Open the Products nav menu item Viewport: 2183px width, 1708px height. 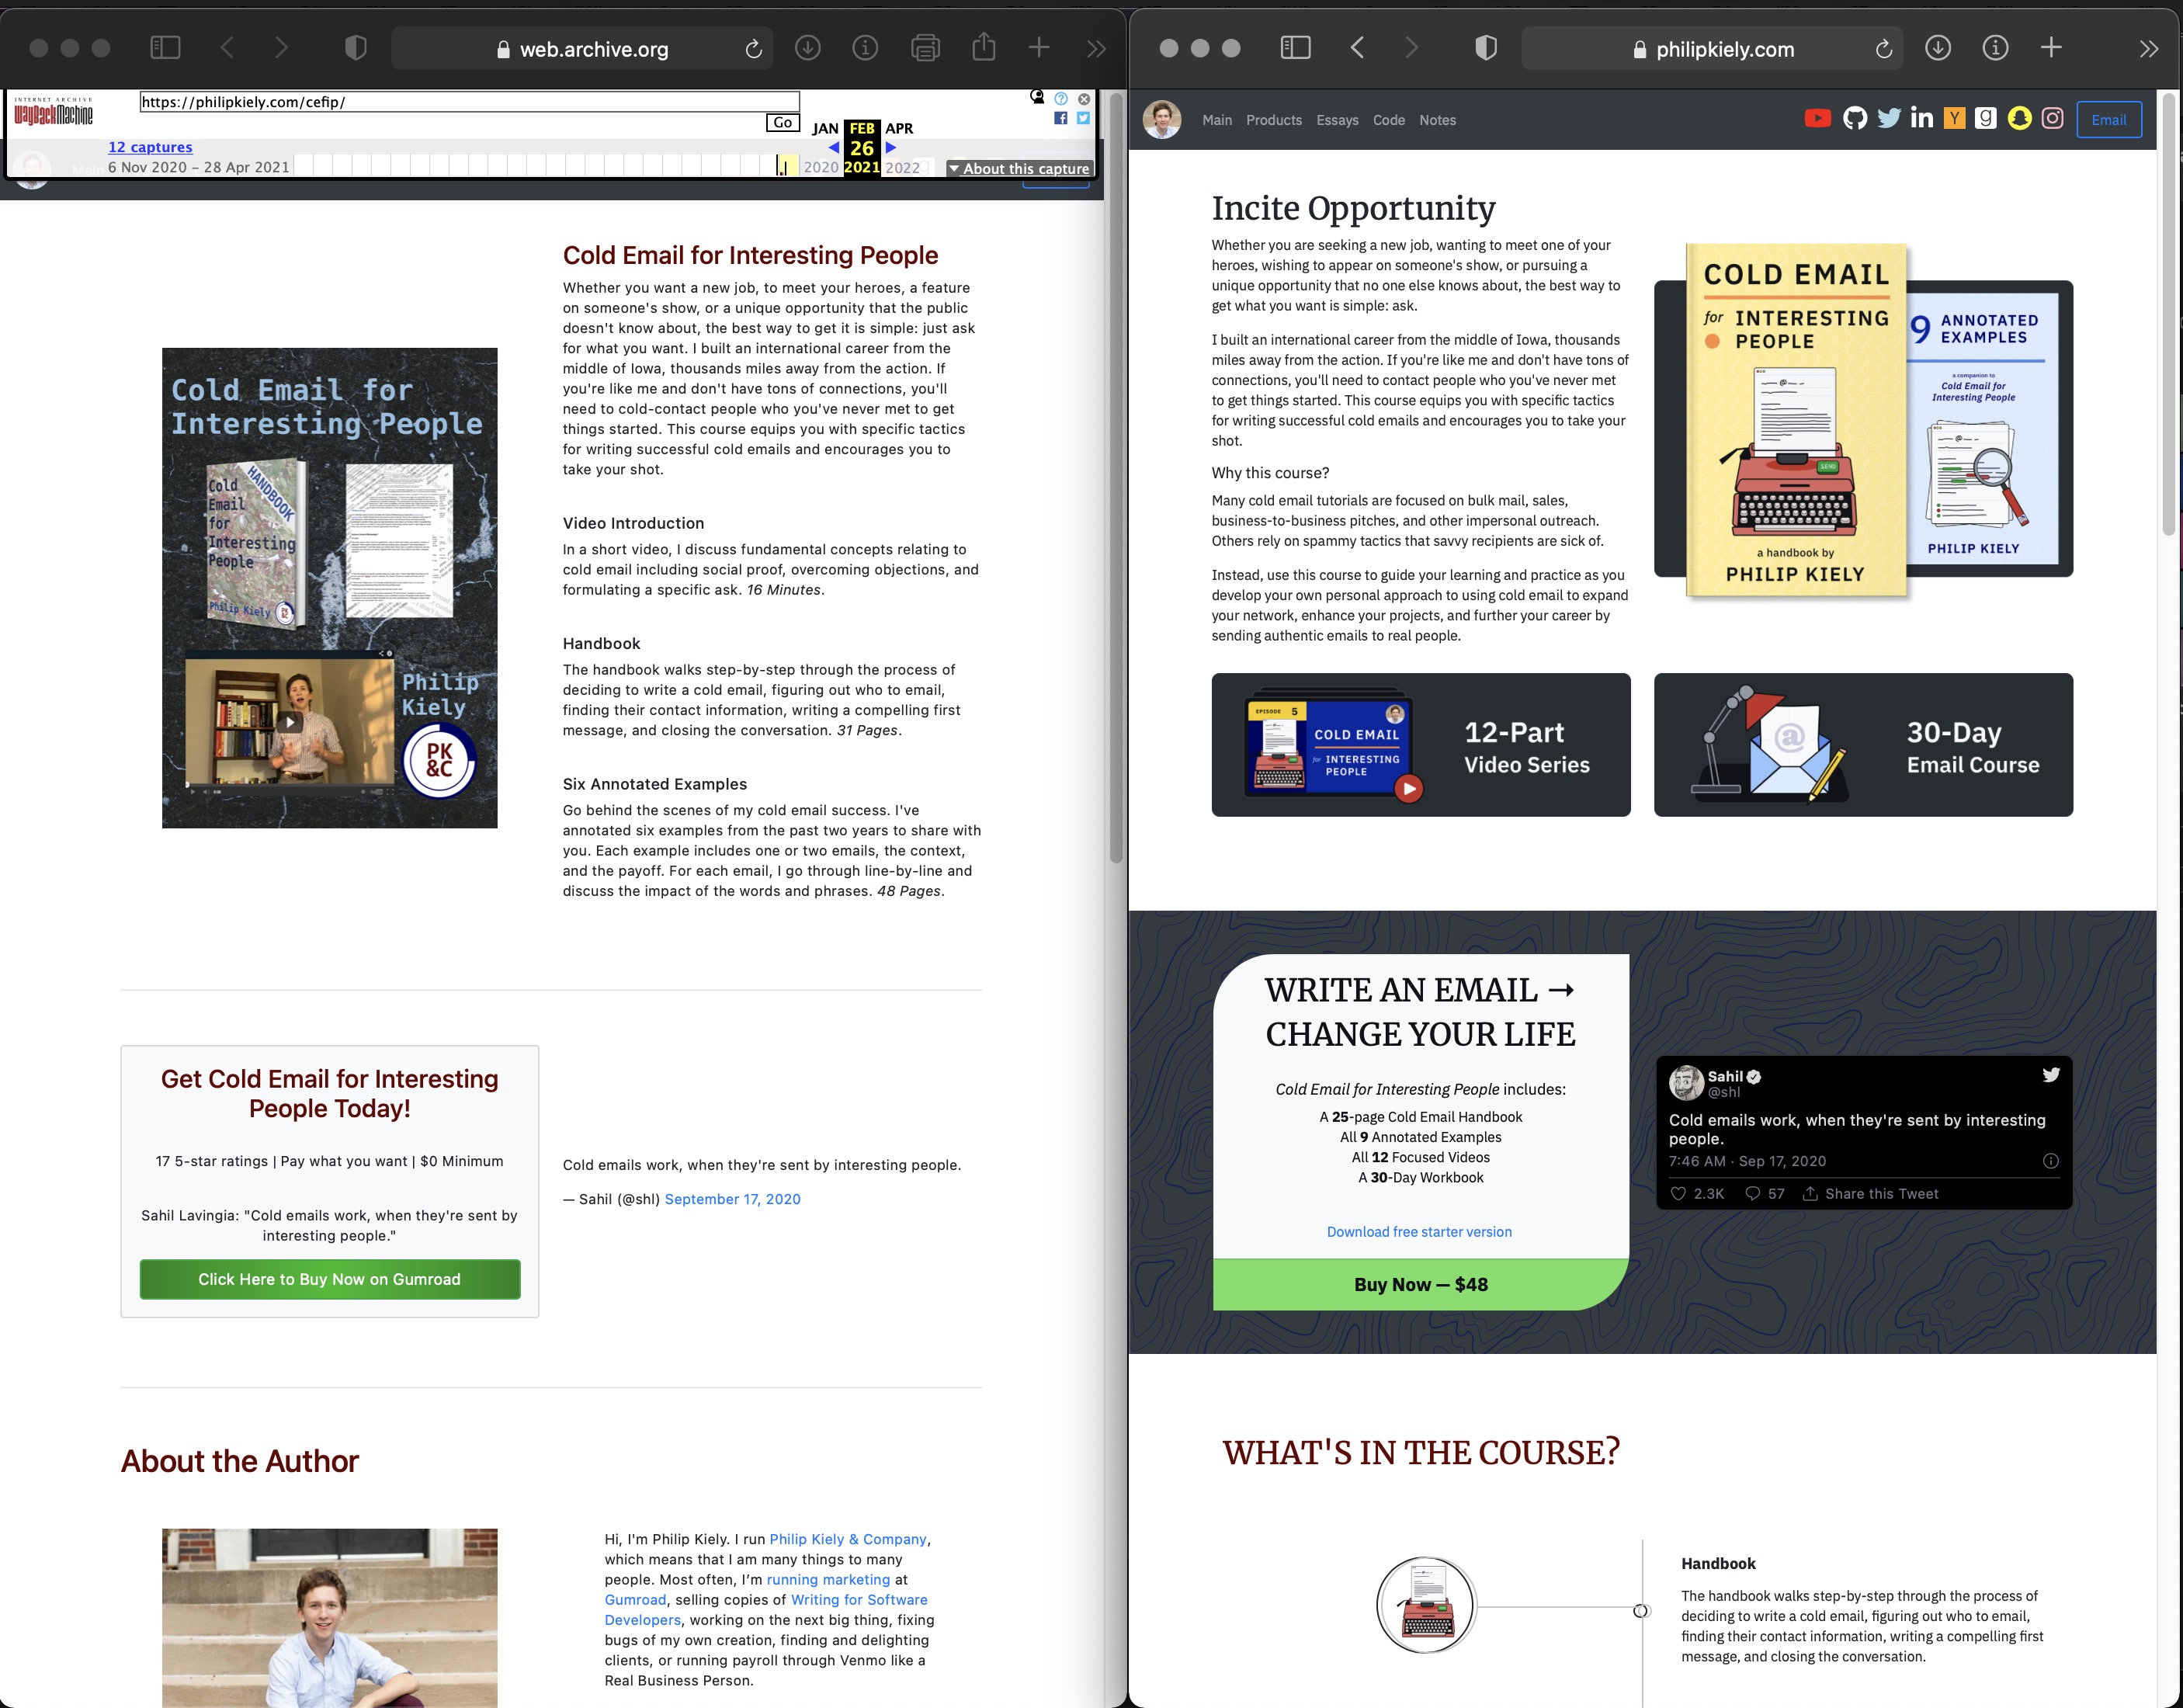coord(1273,120)
